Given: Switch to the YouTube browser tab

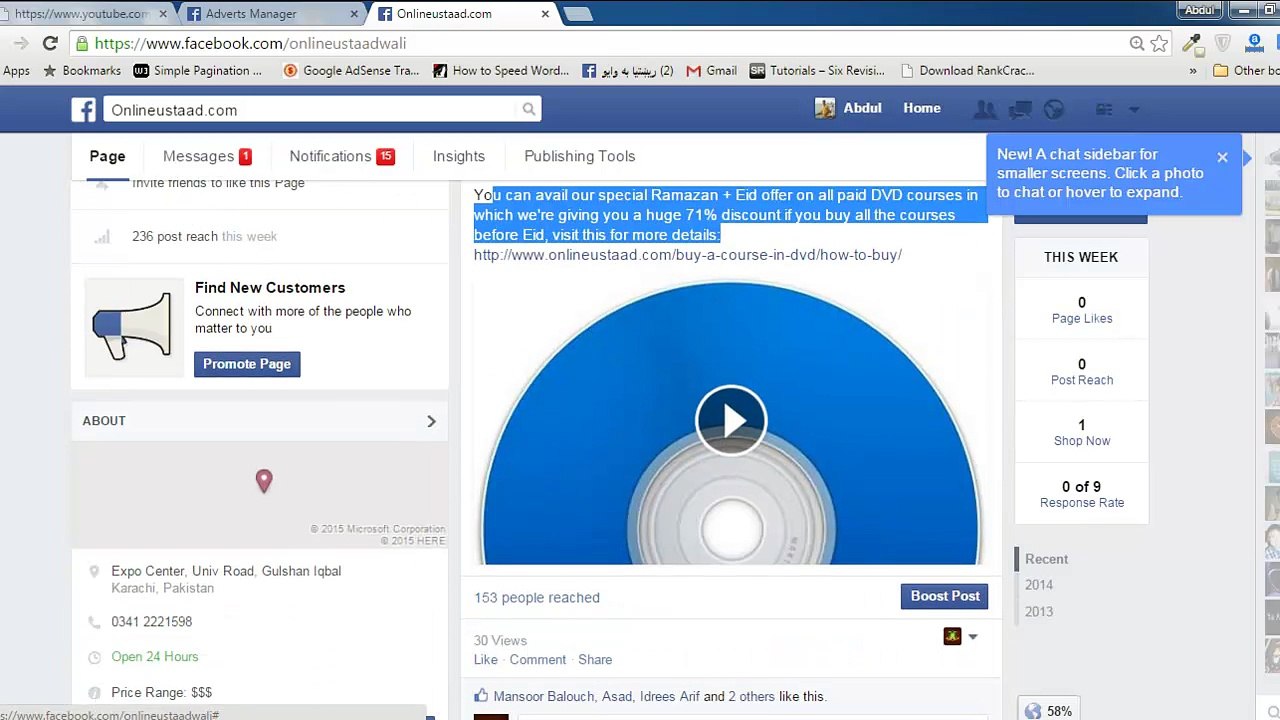Looking at the screenshot, I should point(80,14).
